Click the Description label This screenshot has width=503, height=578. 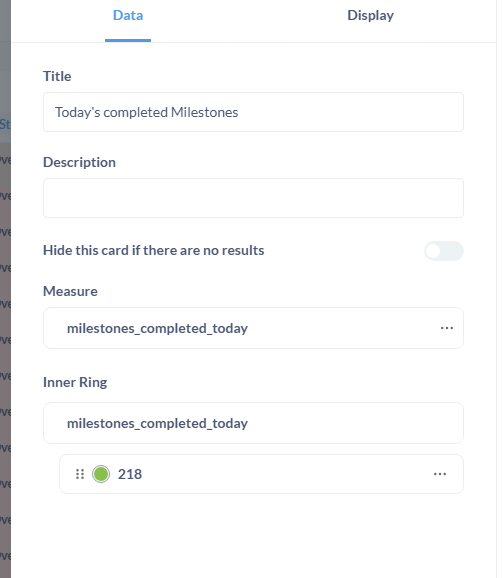tap(79, 162)
